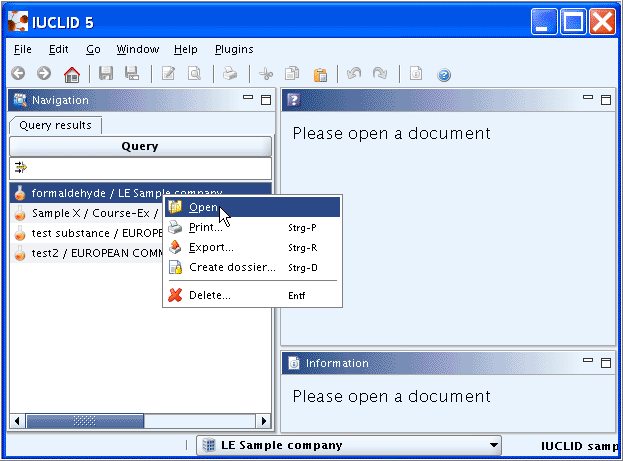Choose Open from the context menu
The height and width of the screenshot is (461, 623).
click(252, 207)
